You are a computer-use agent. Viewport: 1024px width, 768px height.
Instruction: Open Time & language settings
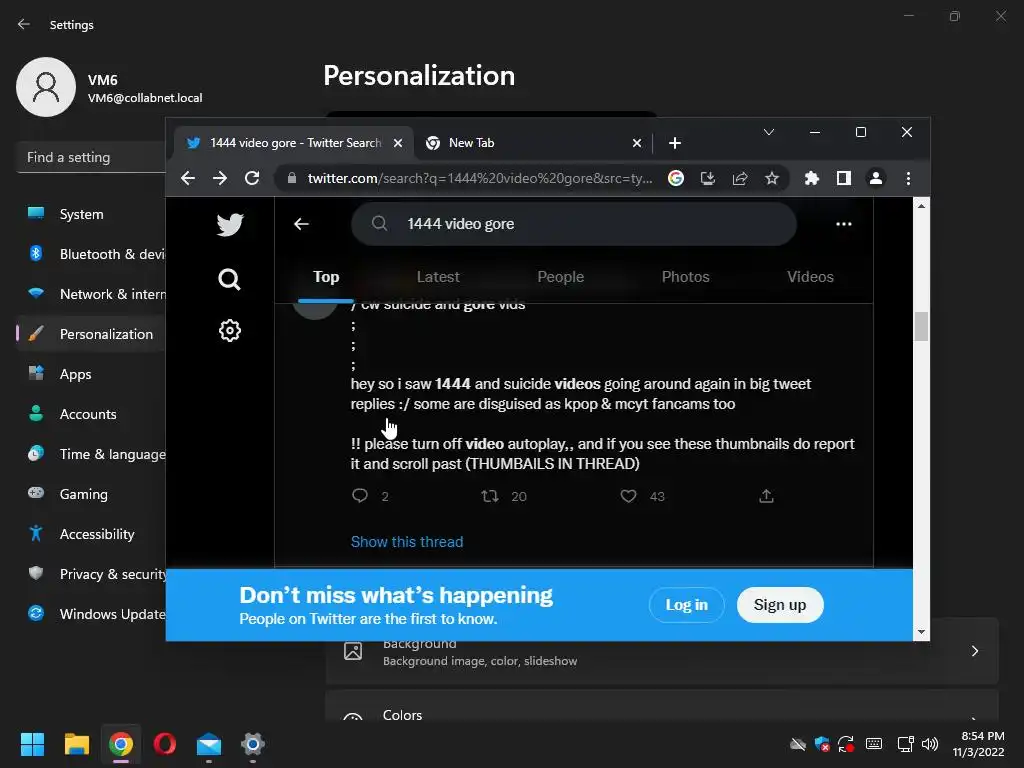pyautogui.click(x=91, y=454)
